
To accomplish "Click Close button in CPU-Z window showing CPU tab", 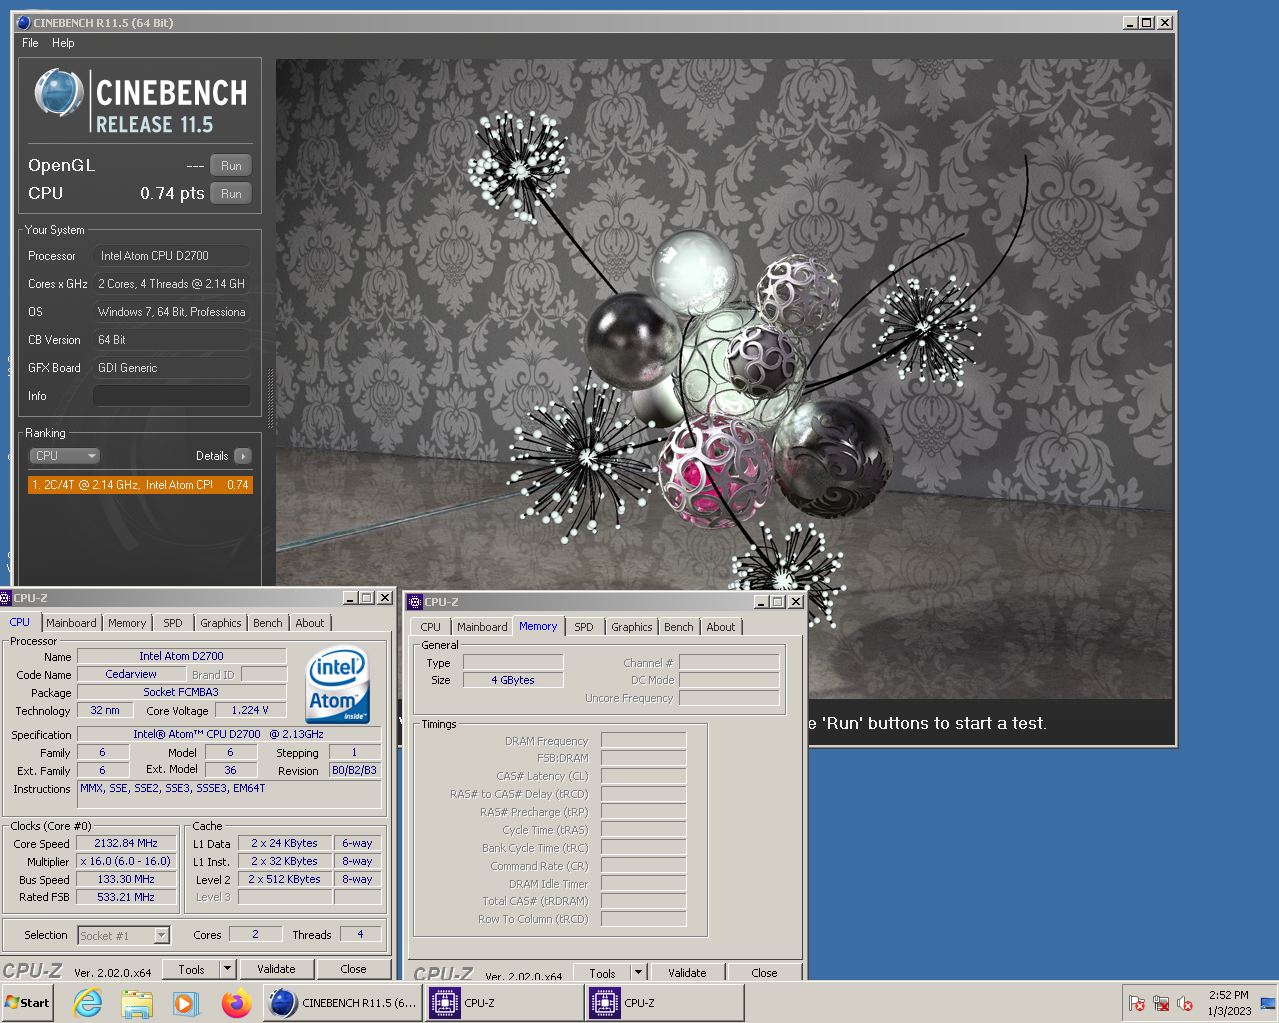I will 353,969.
